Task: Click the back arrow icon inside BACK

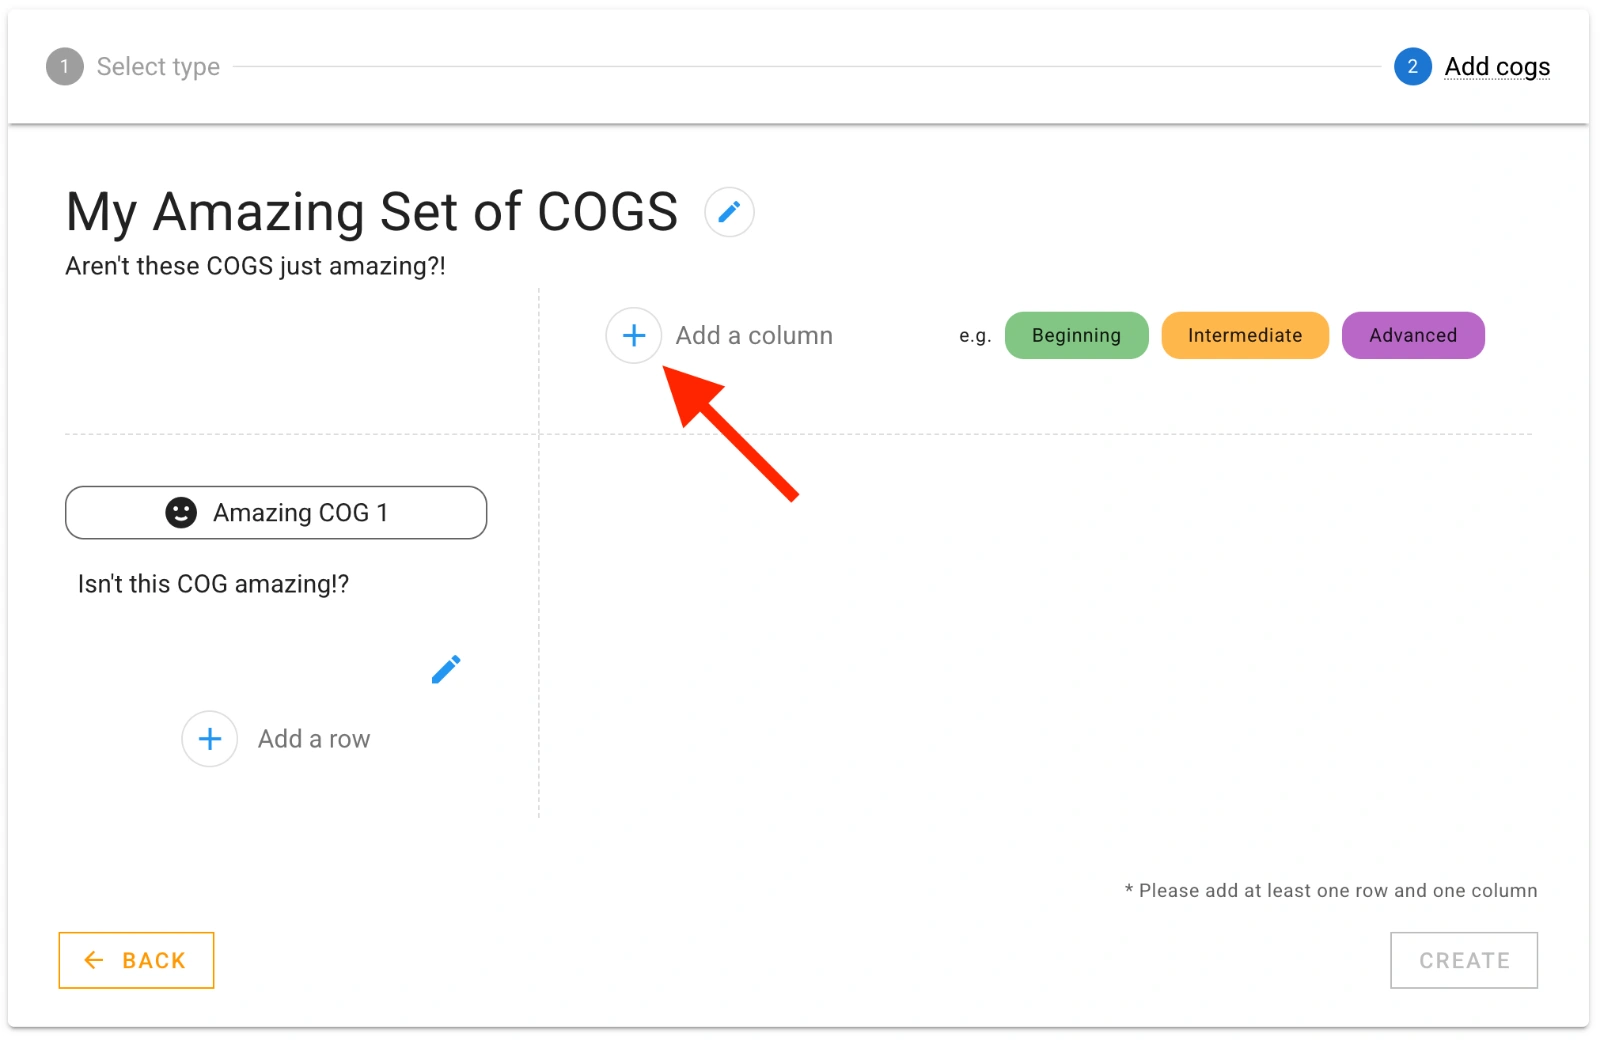Action: click(x=93, y=960)
